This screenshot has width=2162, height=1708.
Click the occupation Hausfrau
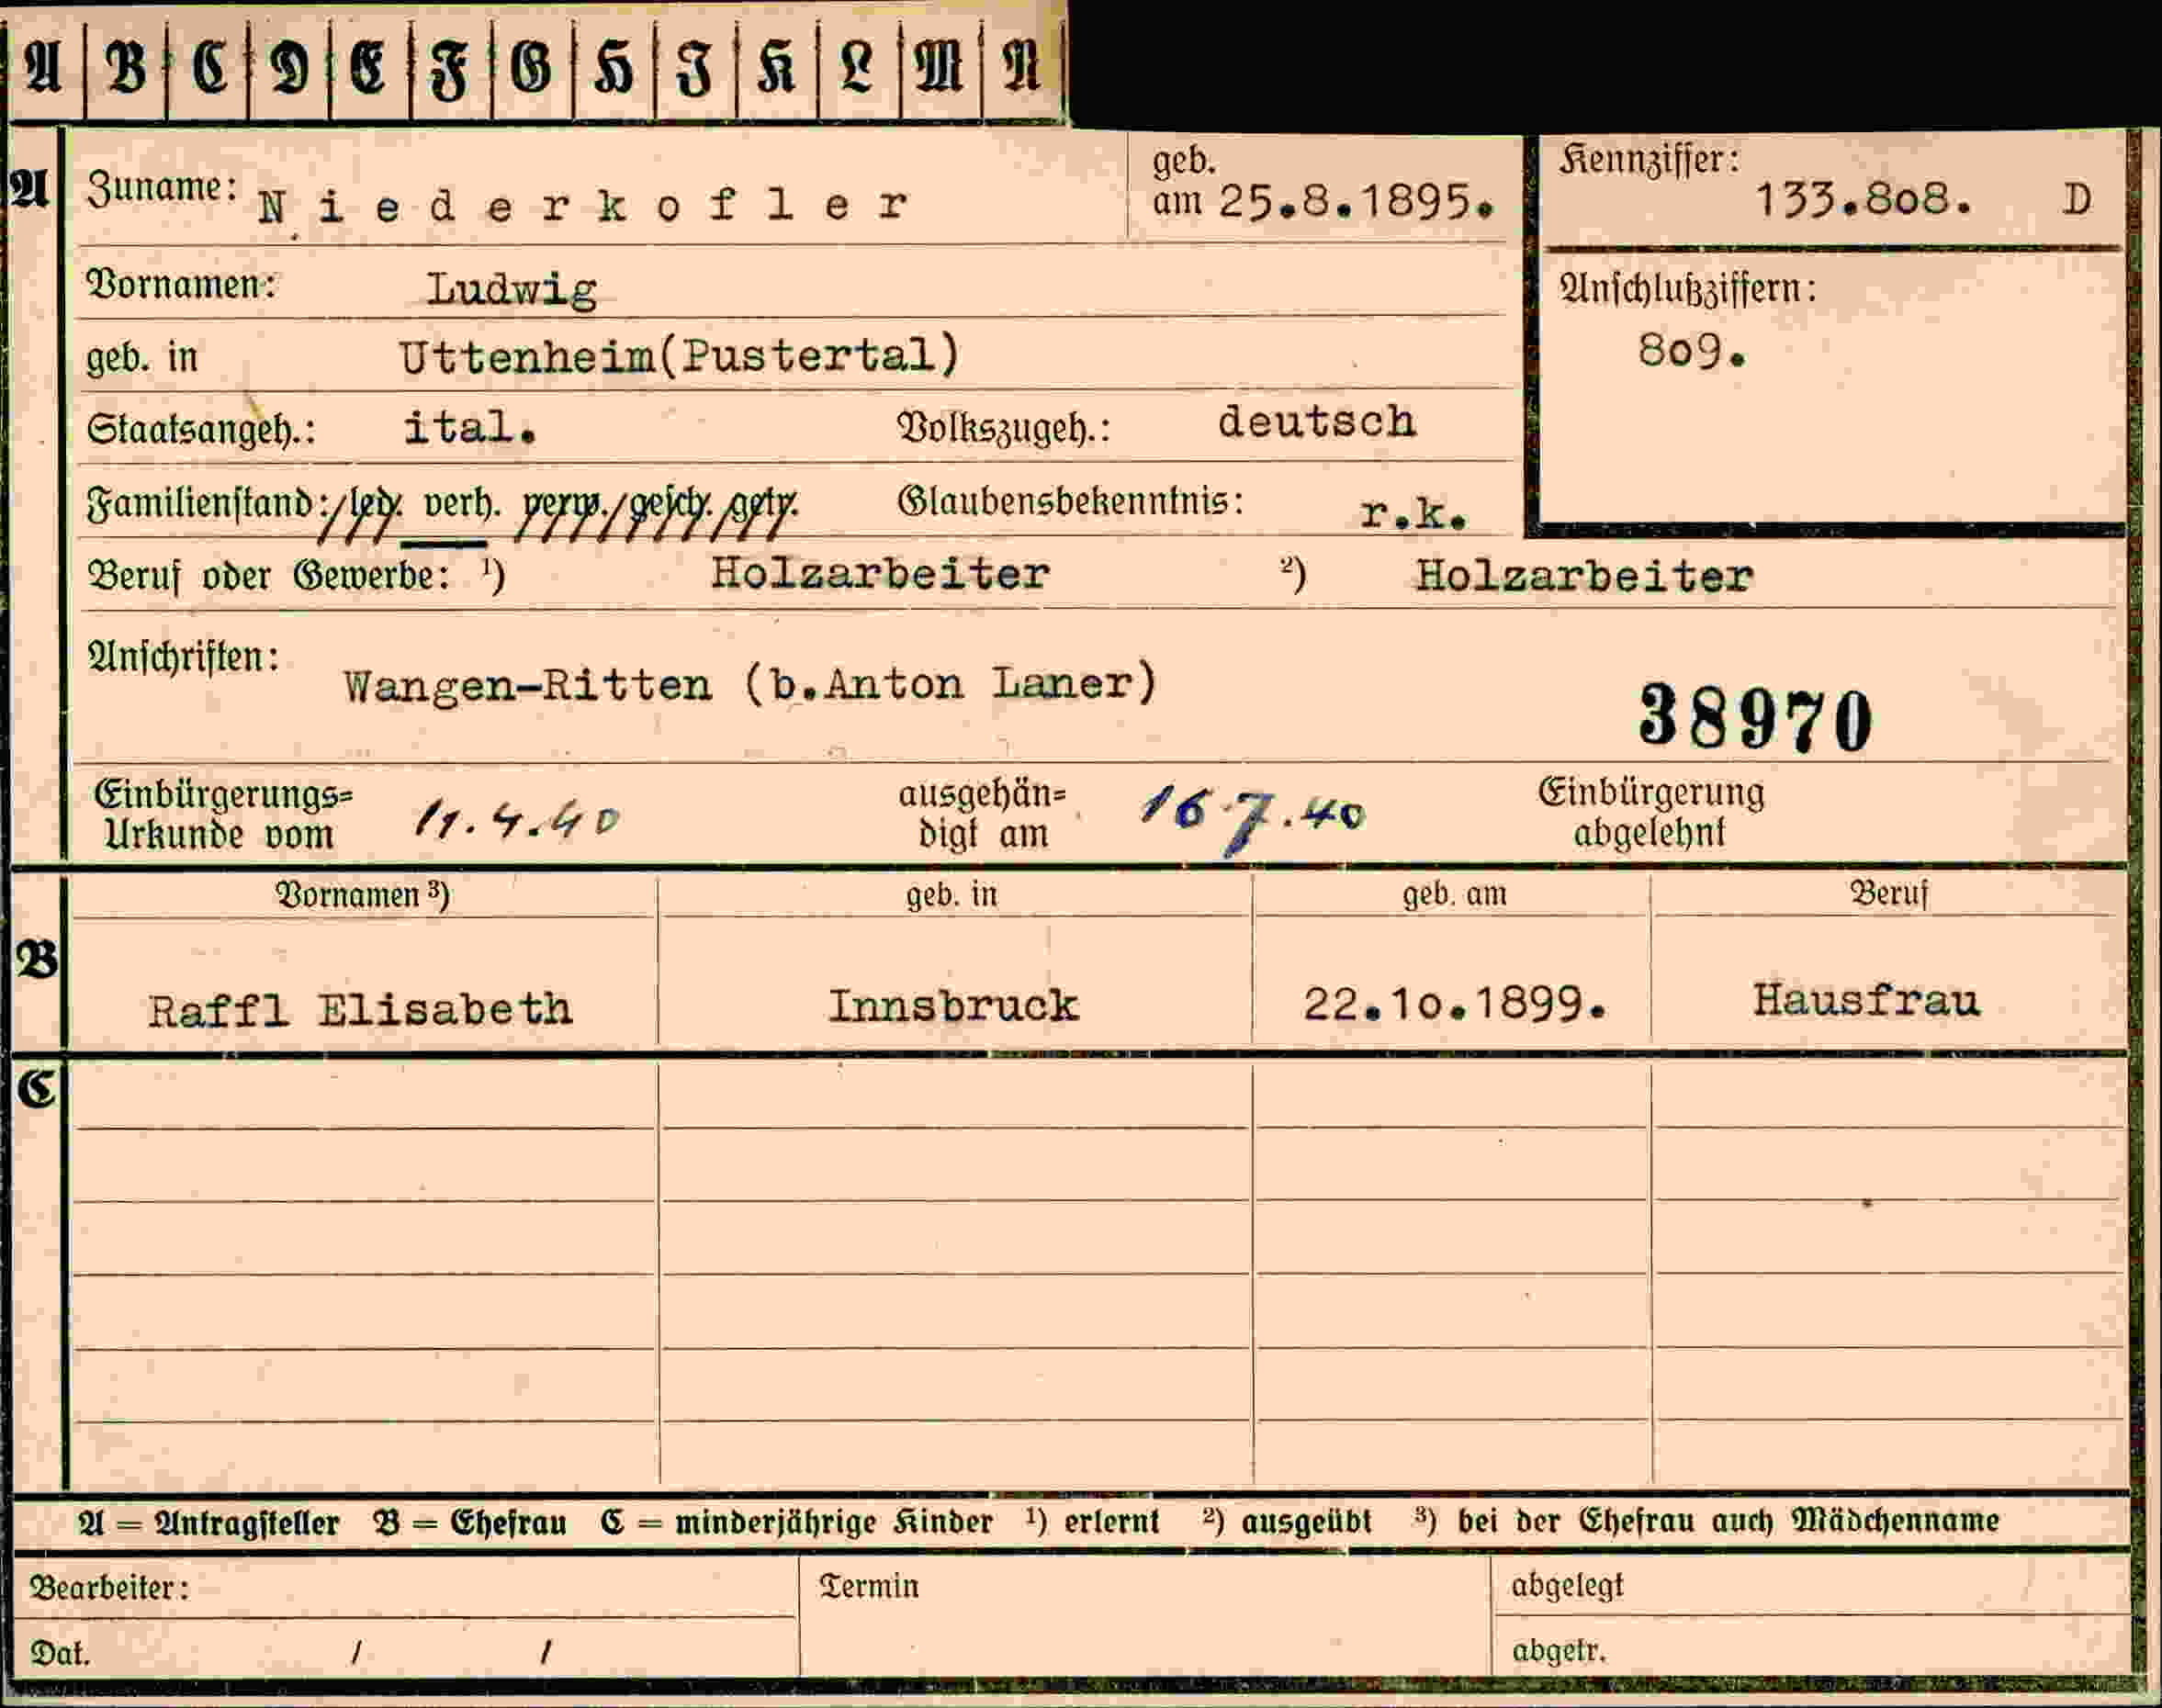(x=1866, y=1001)
